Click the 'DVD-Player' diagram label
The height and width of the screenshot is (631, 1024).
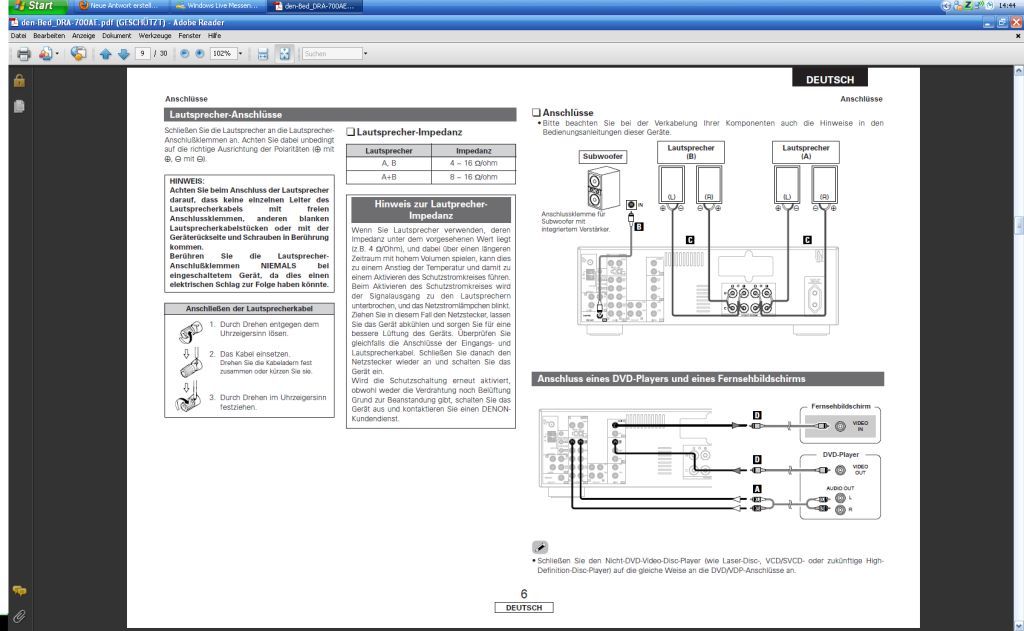840,455
